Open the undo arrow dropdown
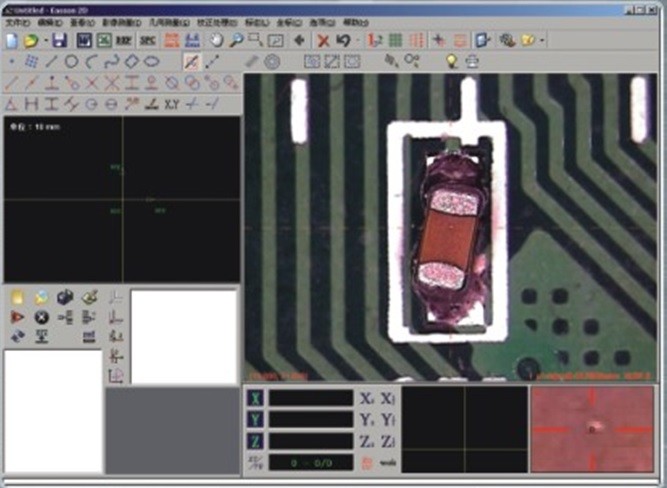This screenshot has height=488, width=667. [x=357, y=41]
